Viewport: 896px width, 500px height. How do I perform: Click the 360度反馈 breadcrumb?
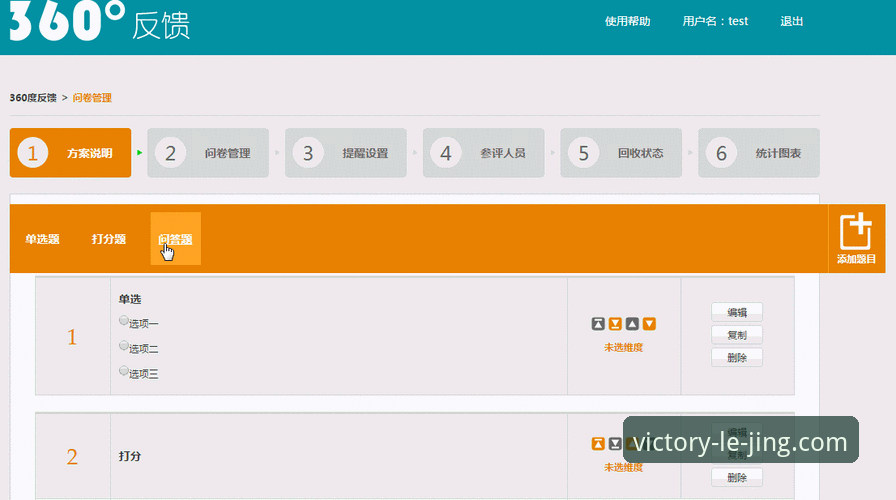33,98
